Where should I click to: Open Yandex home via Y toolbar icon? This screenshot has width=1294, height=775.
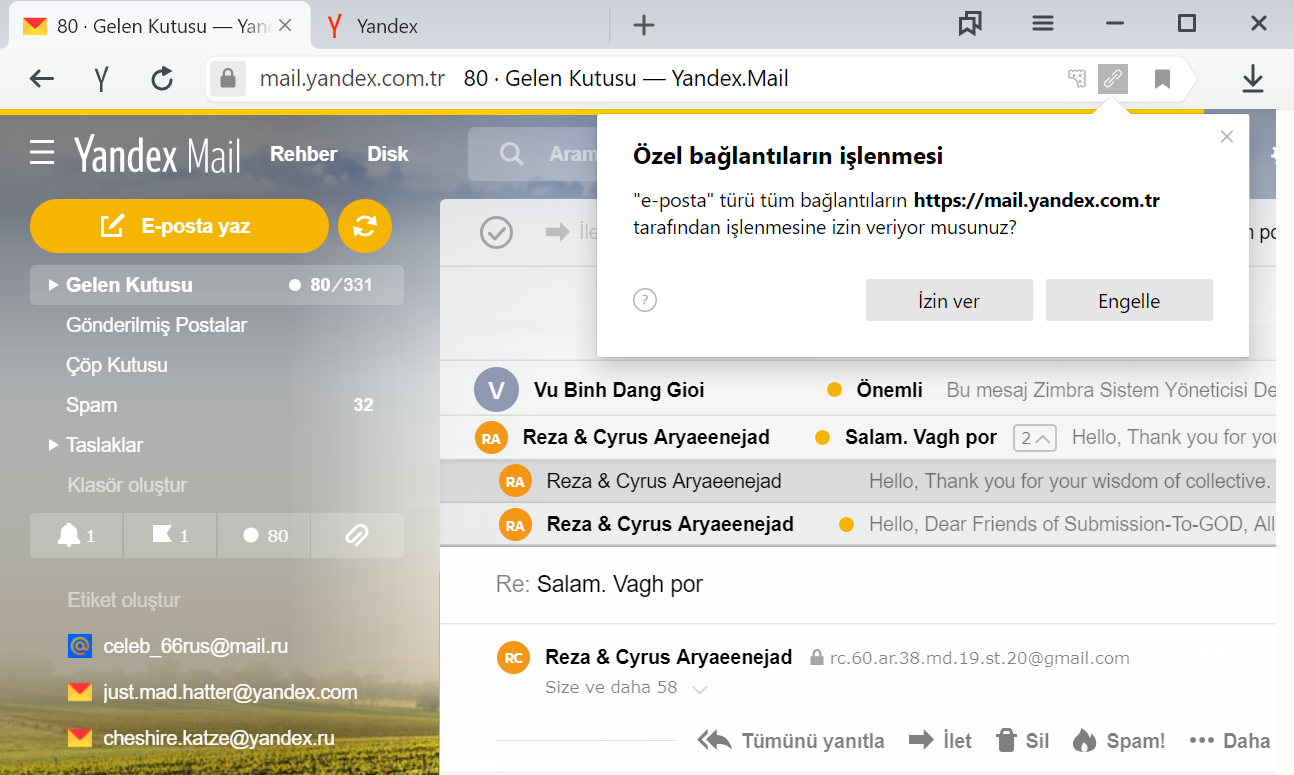point(101,79)
